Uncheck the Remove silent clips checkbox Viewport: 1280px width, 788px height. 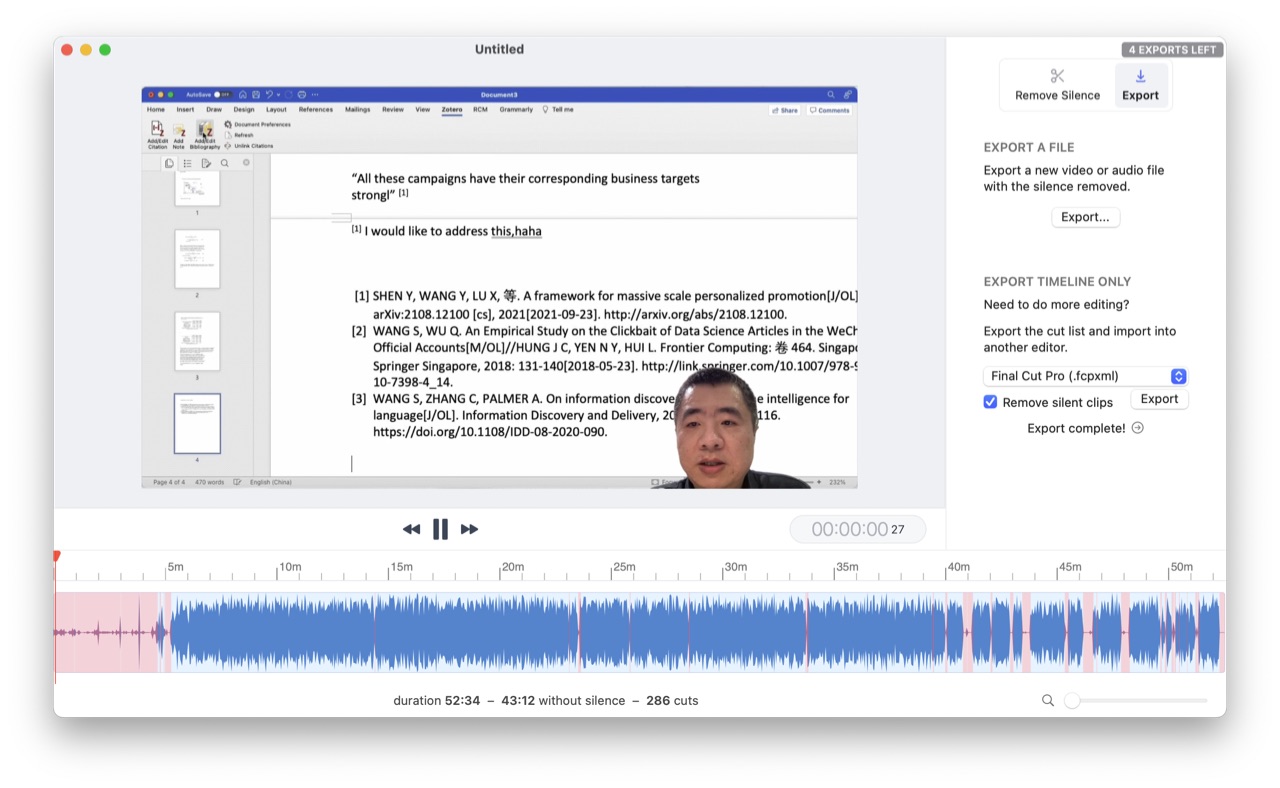click(x=990, y=402)
